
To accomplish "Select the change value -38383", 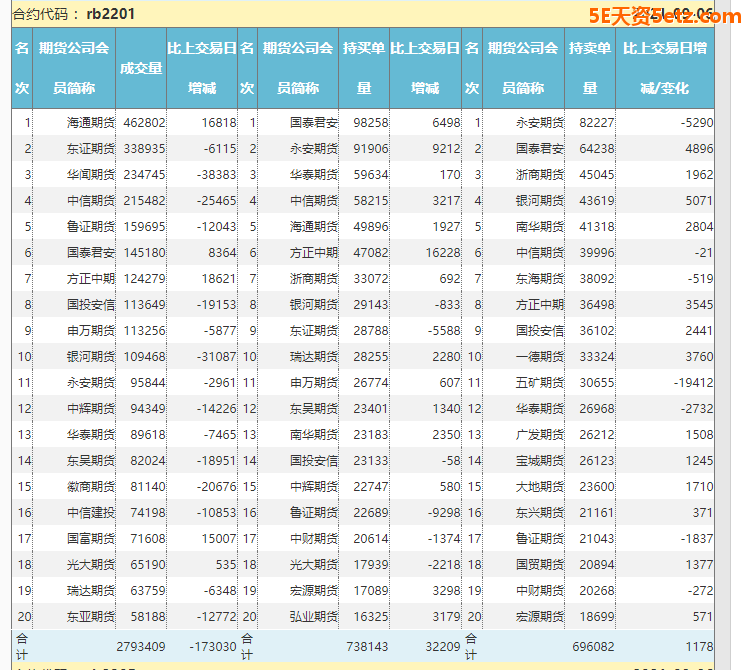I will click(x=216, y=175).
